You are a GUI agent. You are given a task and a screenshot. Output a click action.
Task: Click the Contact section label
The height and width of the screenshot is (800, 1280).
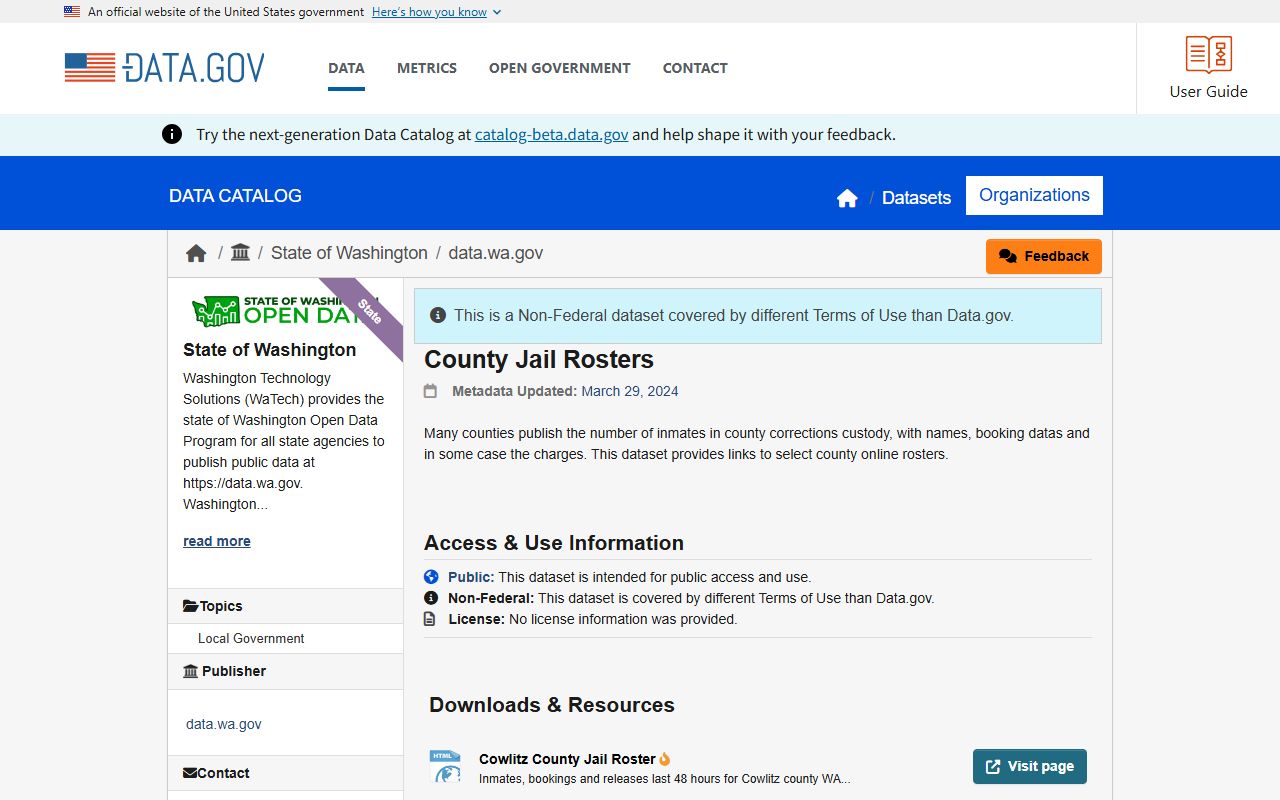coord(223,773)
